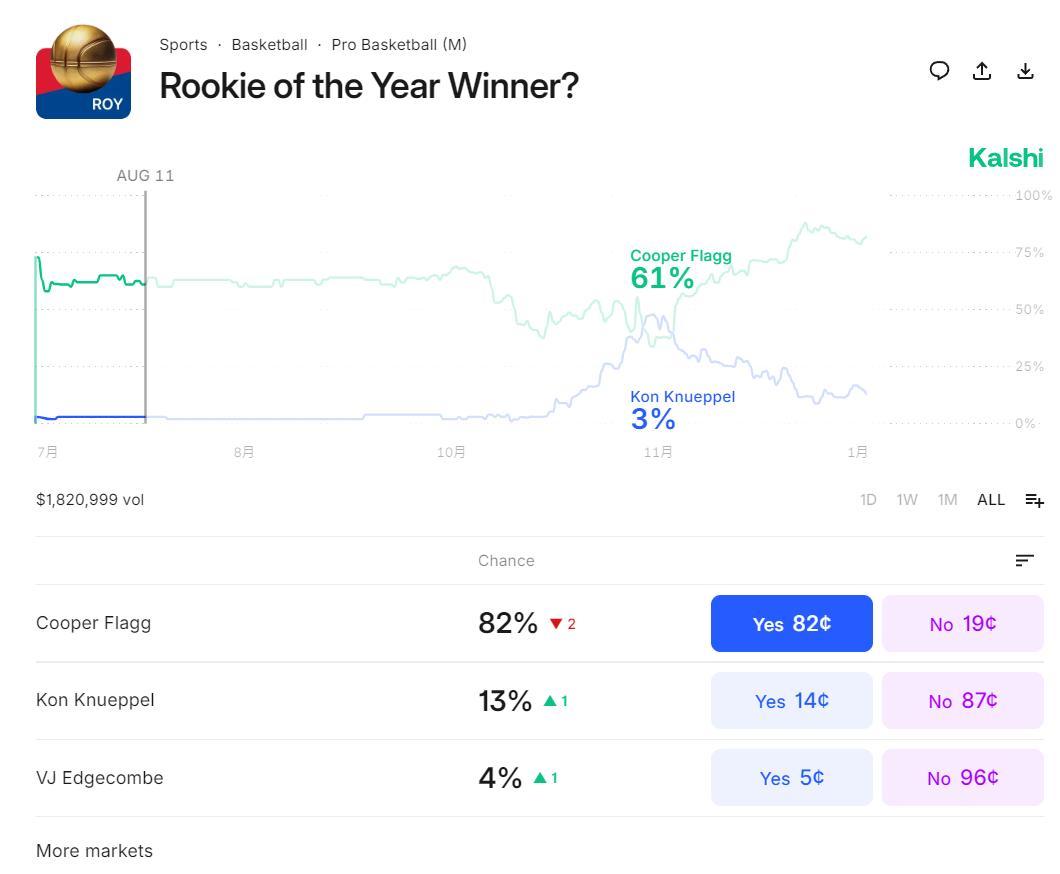The image size is (1060, 874).
Task: Click the ROY basketball market thumbnail
Action: click(83, 72)
